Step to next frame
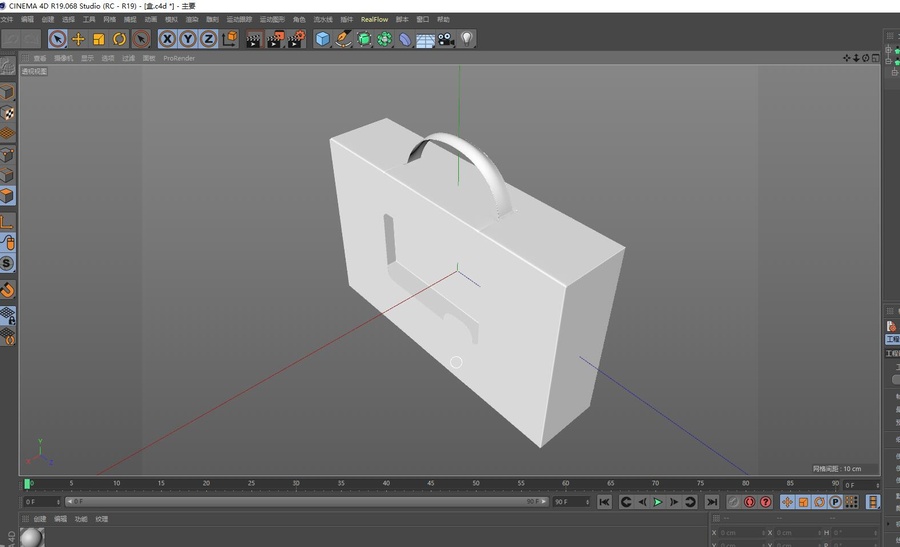This screenshot has height=547, width=900. (674, 502)
